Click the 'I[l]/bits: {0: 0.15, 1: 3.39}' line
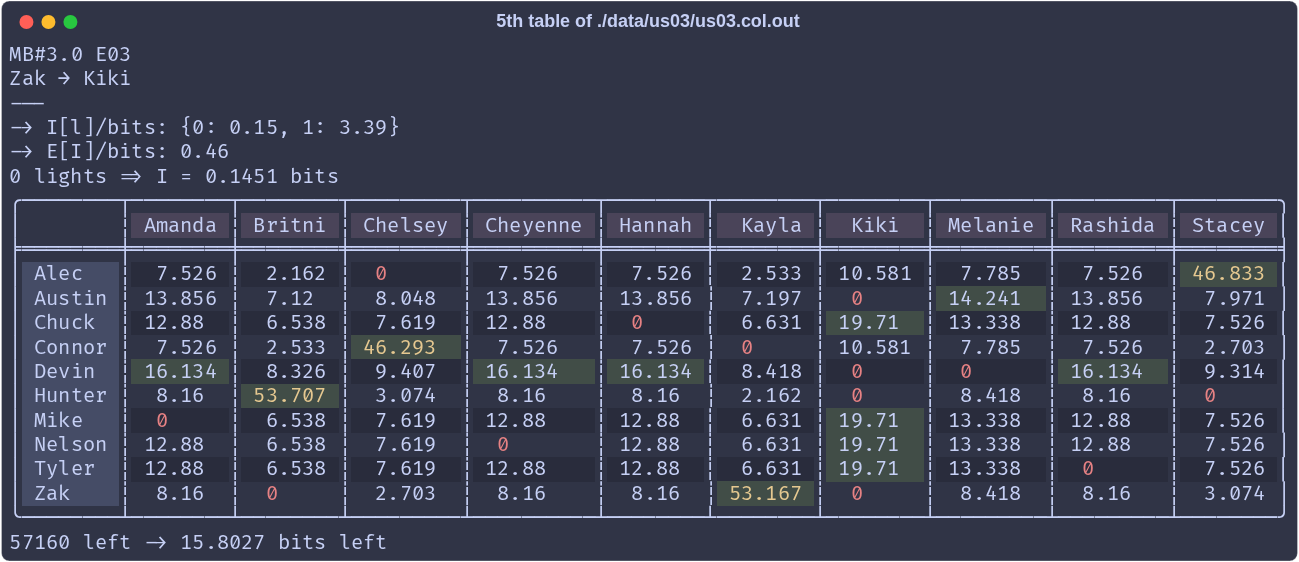The width and height of the screenshot is (1299, 562). coord(205,127)
